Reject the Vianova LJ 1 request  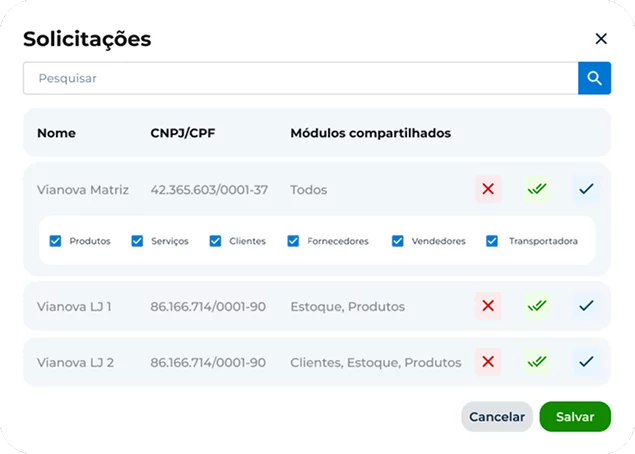pos(488,306)
